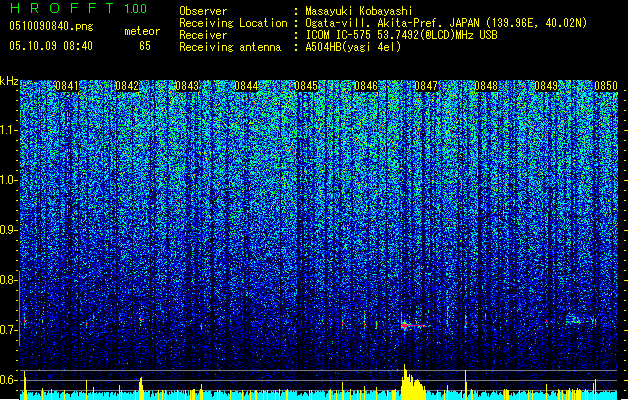Click the Receiving antenna label
Viewport: 629px width, 400px height.
pyautogui.click(x=230, y=47)
